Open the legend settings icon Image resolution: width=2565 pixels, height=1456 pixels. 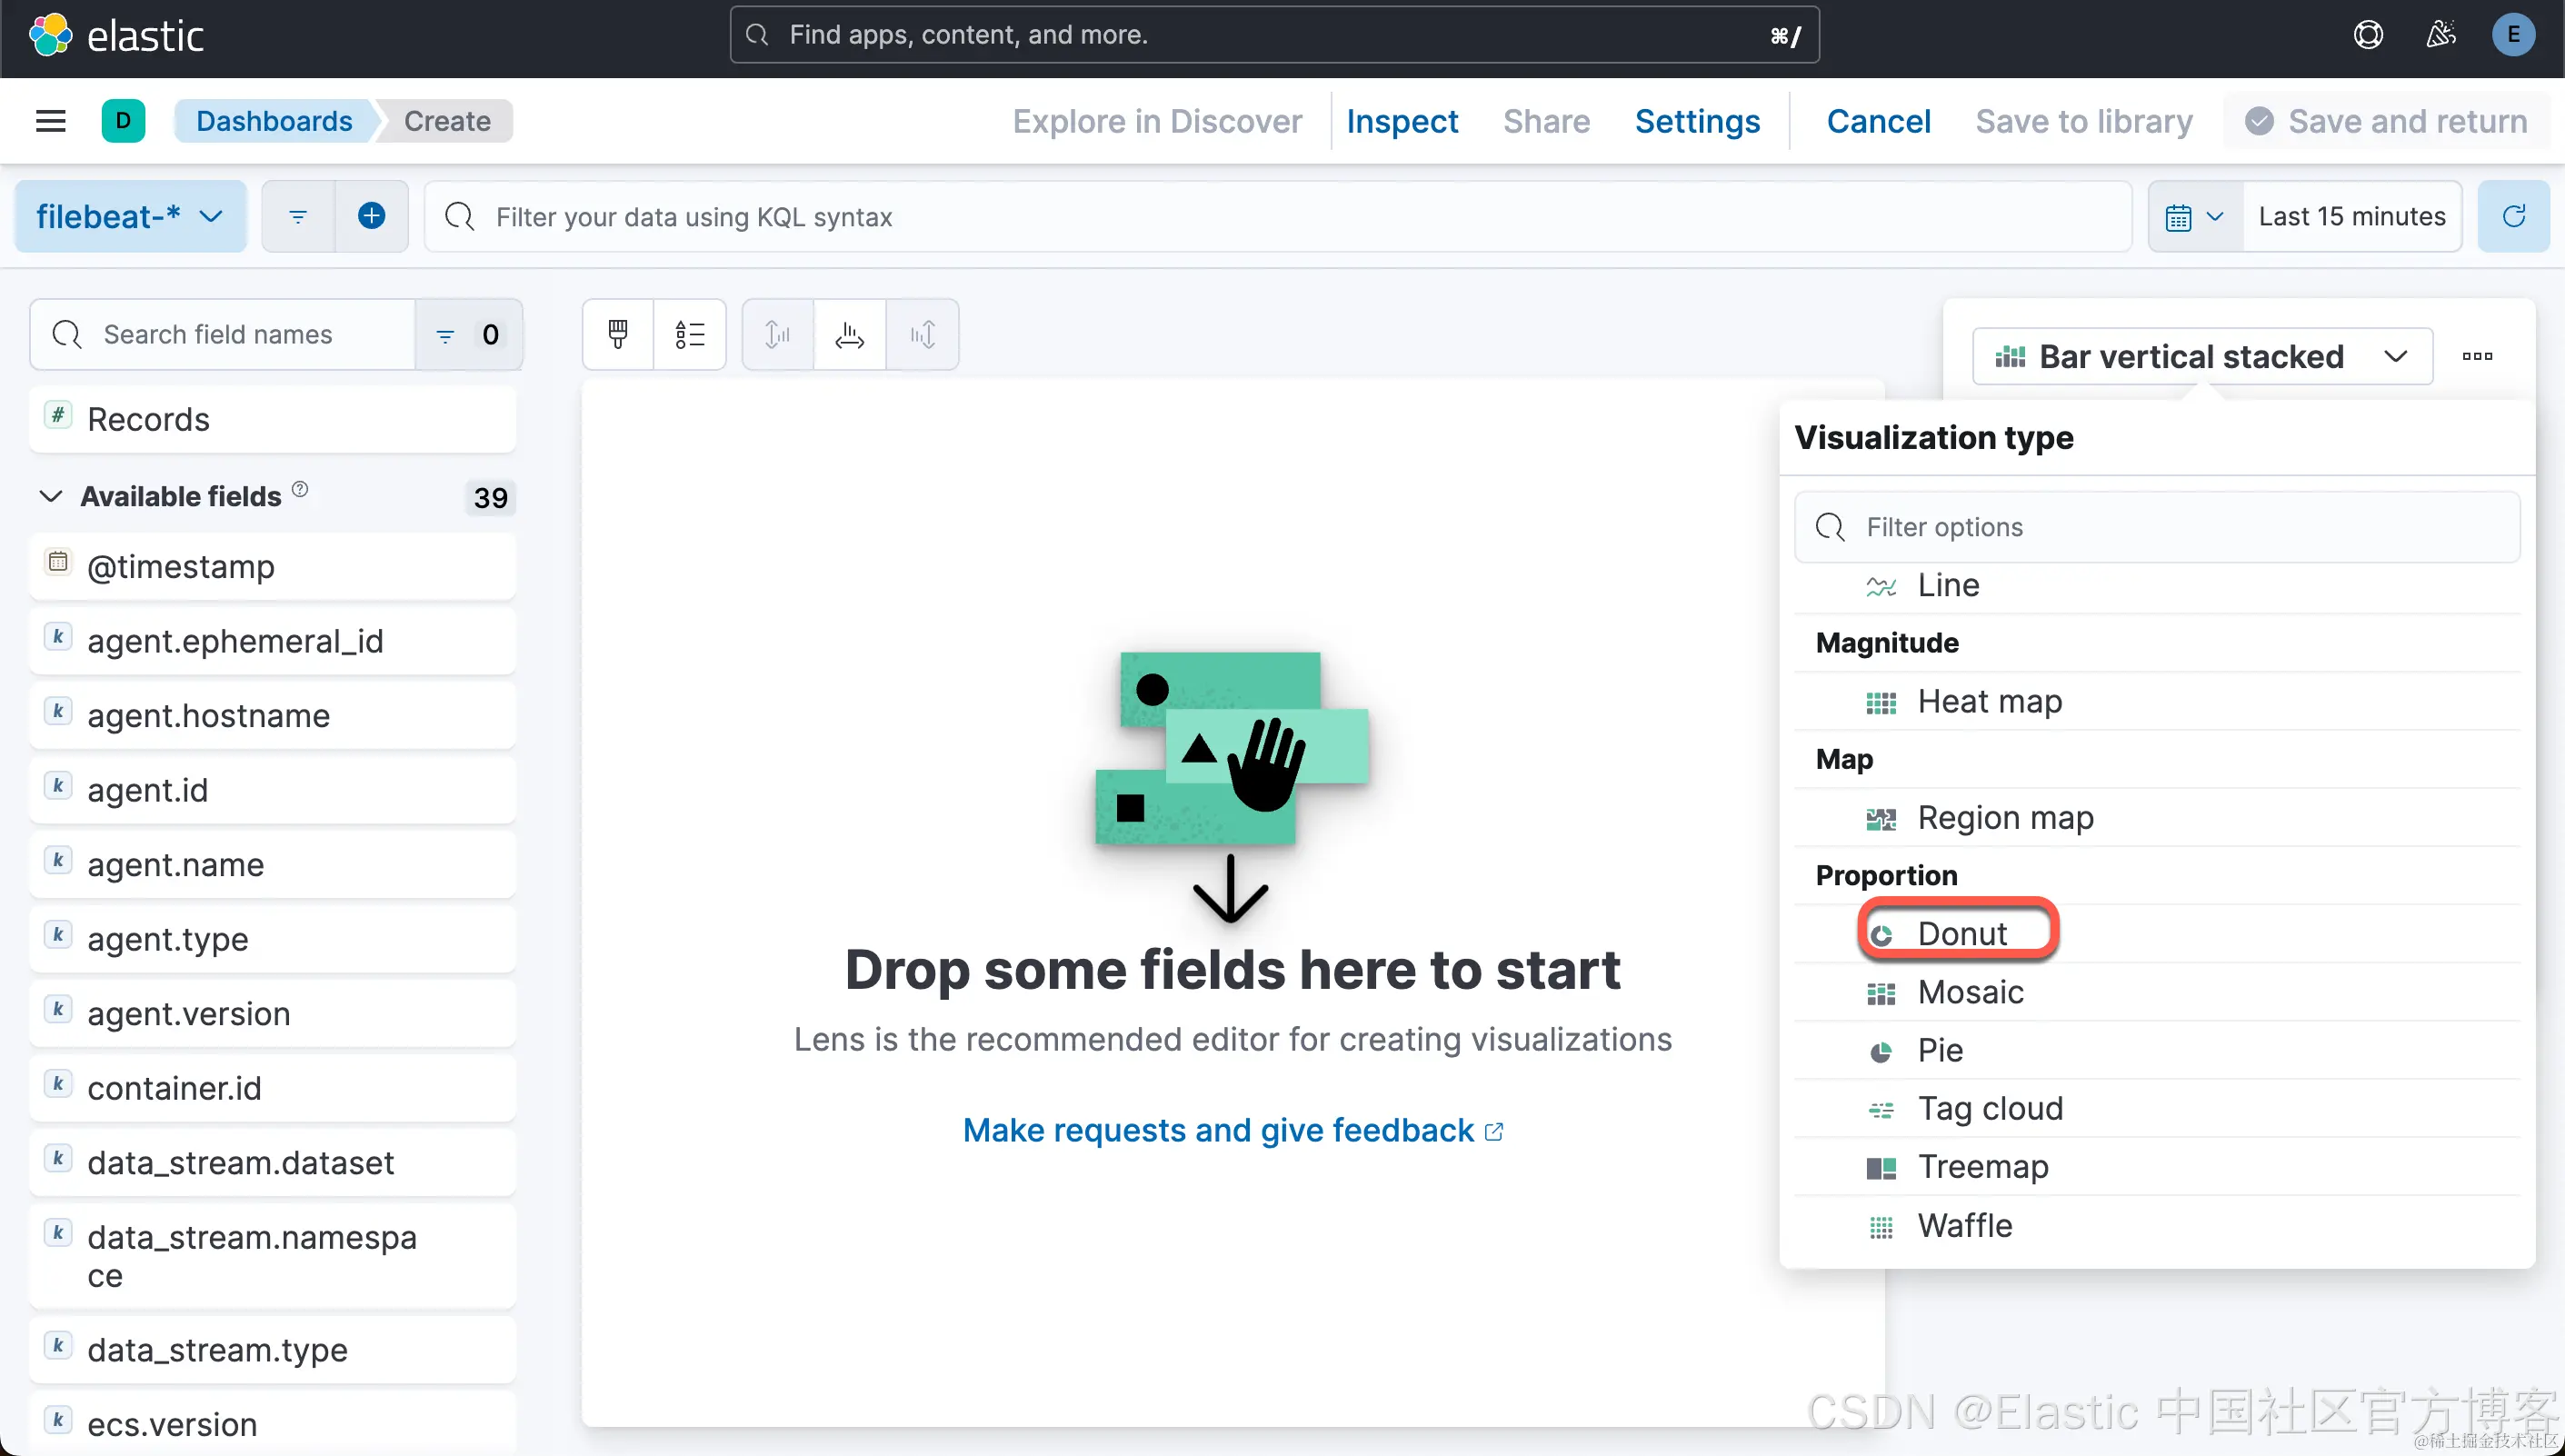click(x=690, y=334)
